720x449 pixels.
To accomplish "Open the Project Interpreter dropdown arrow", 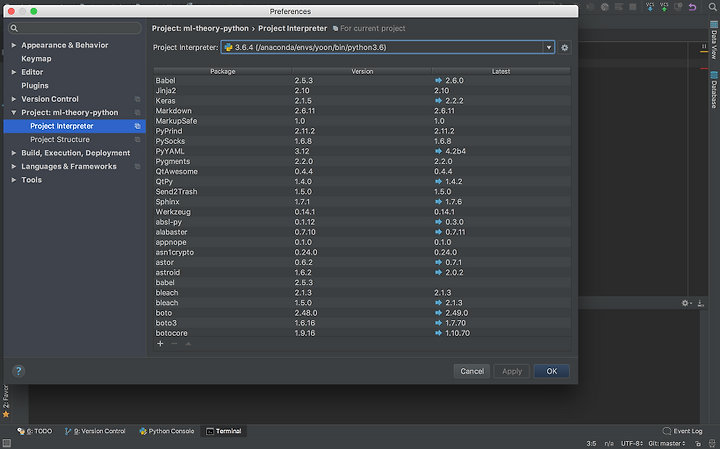I will coord(549,47).
